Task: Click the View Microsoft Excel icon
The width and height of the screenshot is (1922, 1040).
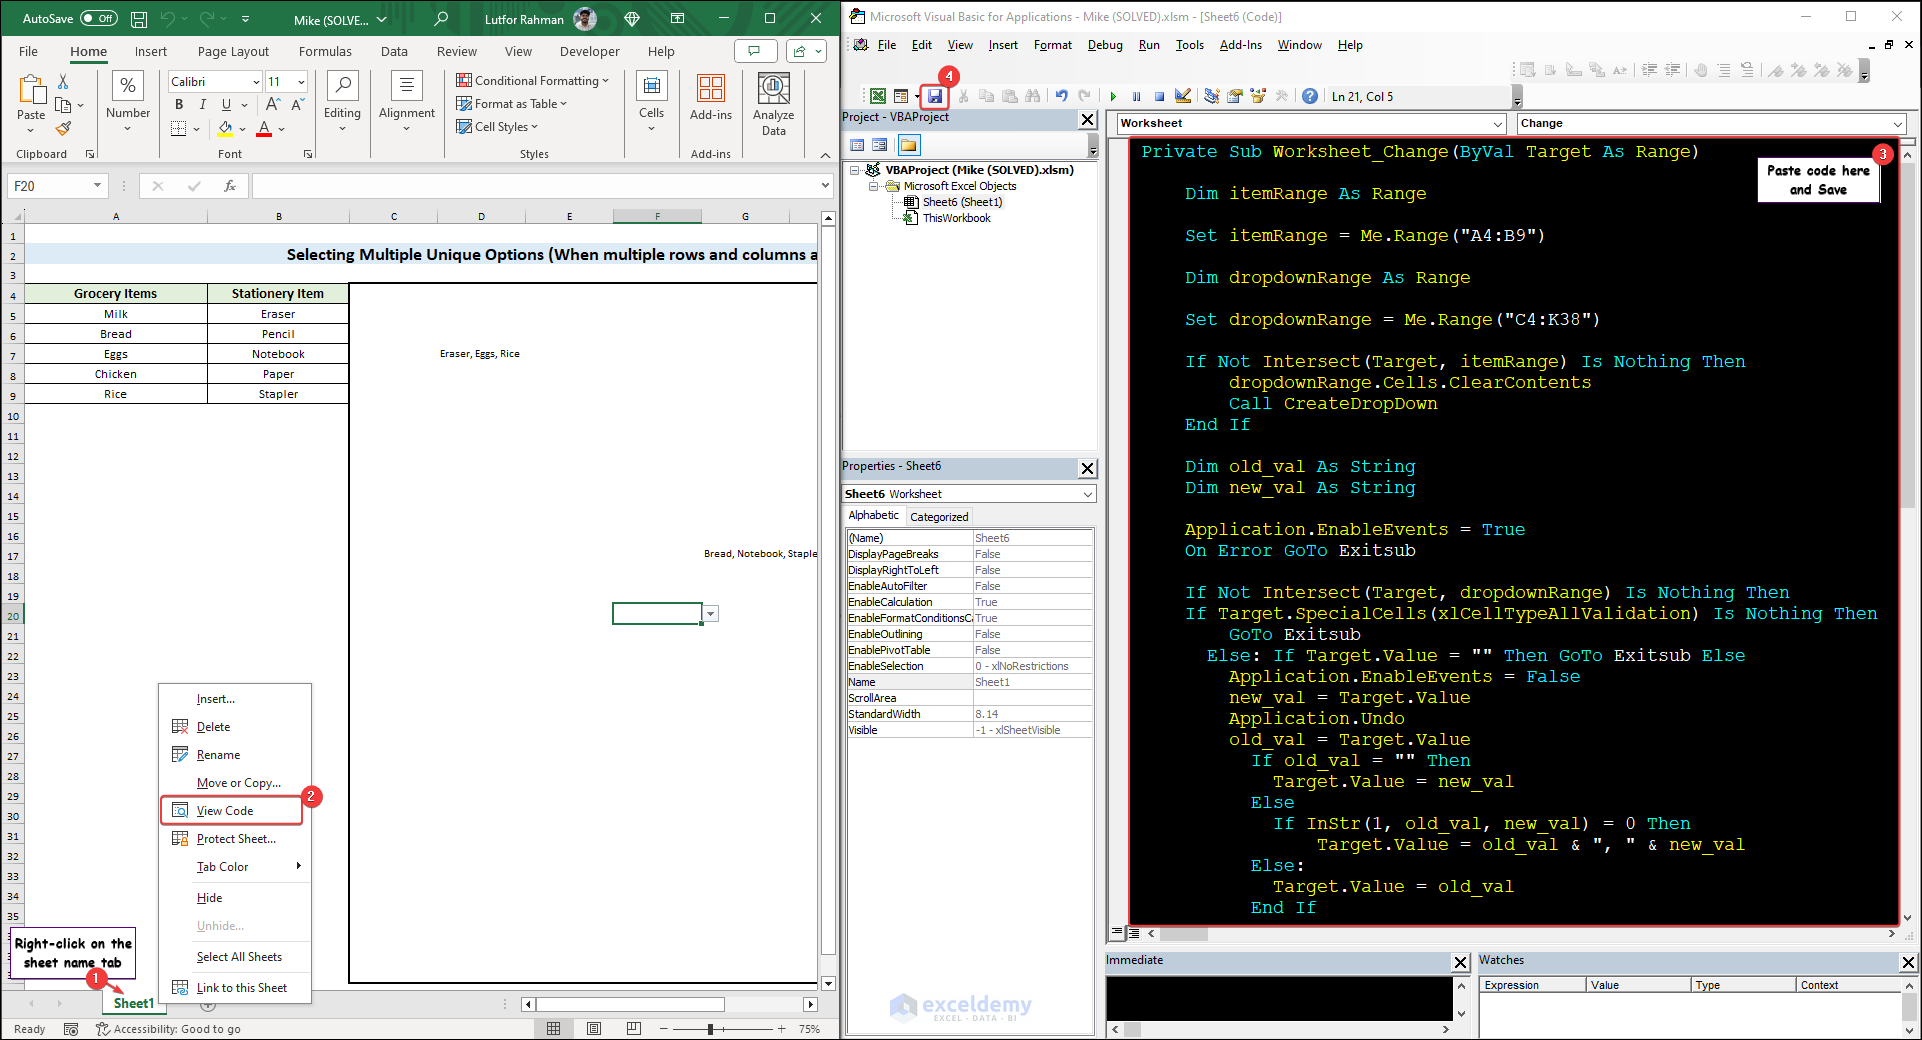Action: (x=877, y=96)
